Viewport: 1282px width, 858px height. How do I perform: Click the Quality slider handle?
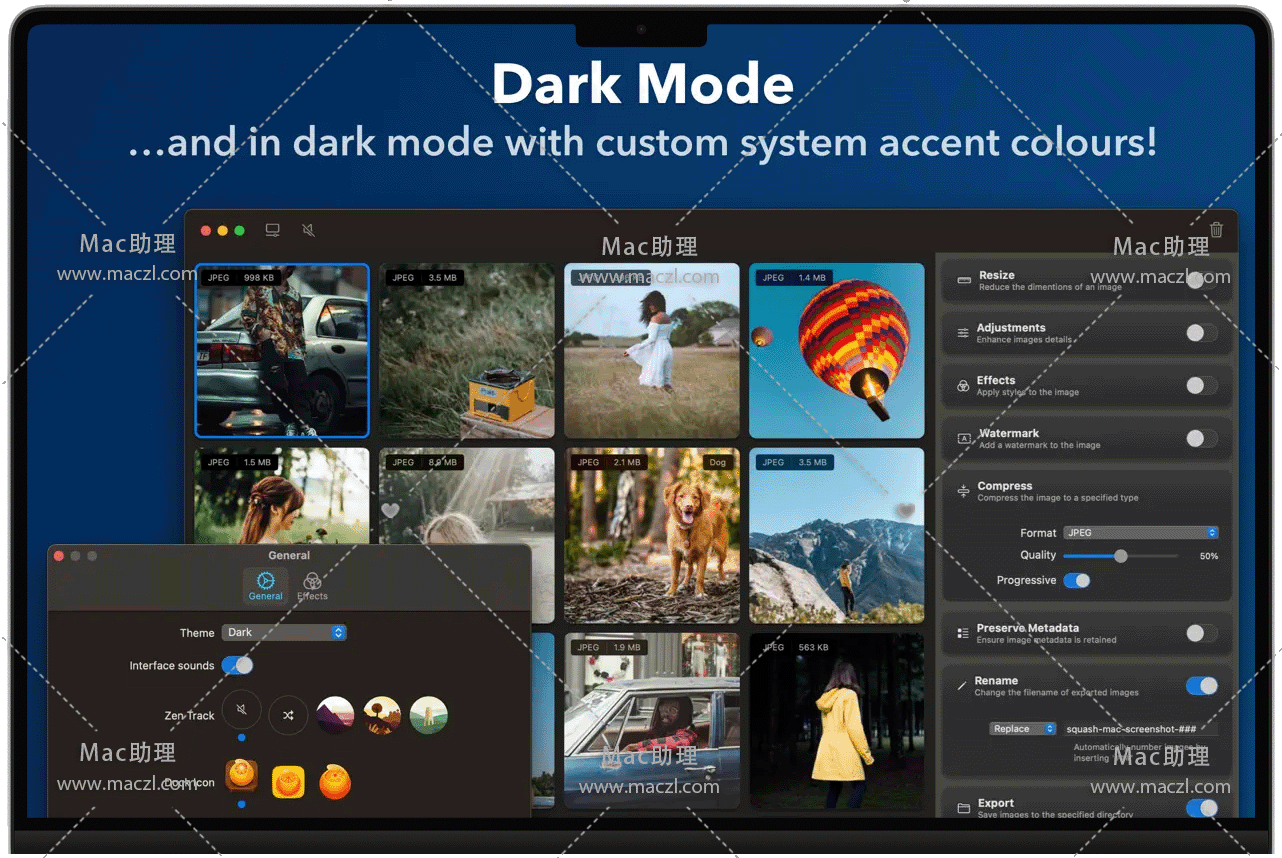click(x=1121, y=556)
